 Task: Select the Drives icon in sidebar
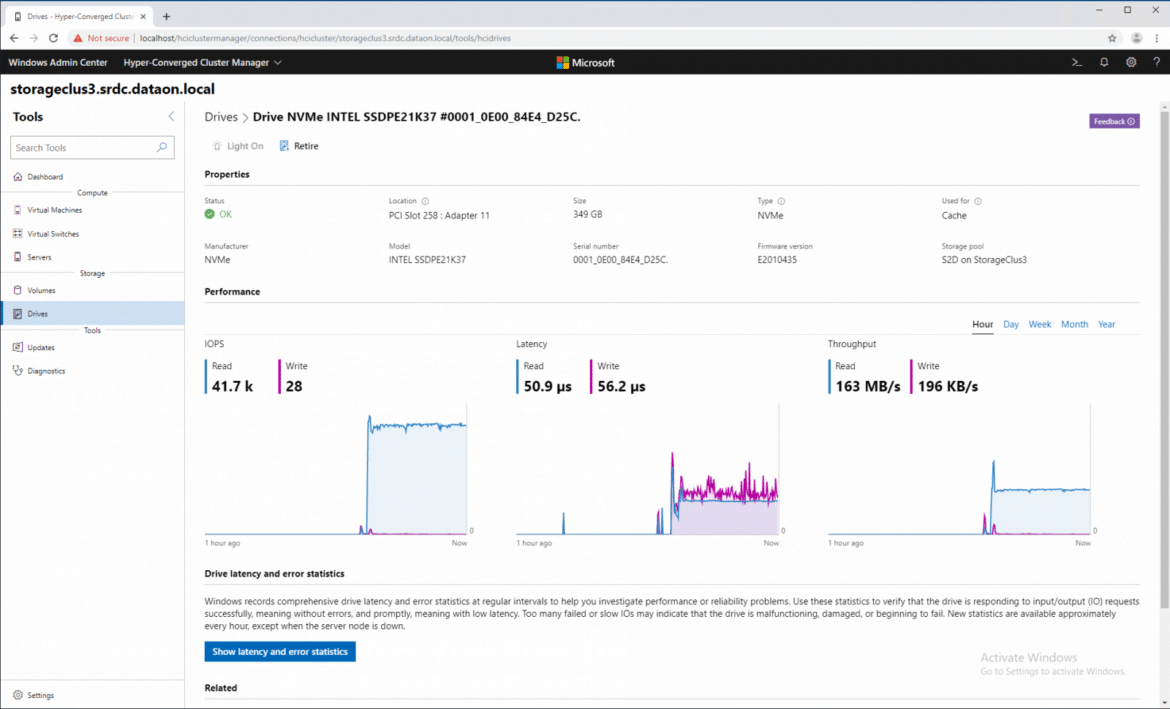click(x=18, y=313)
